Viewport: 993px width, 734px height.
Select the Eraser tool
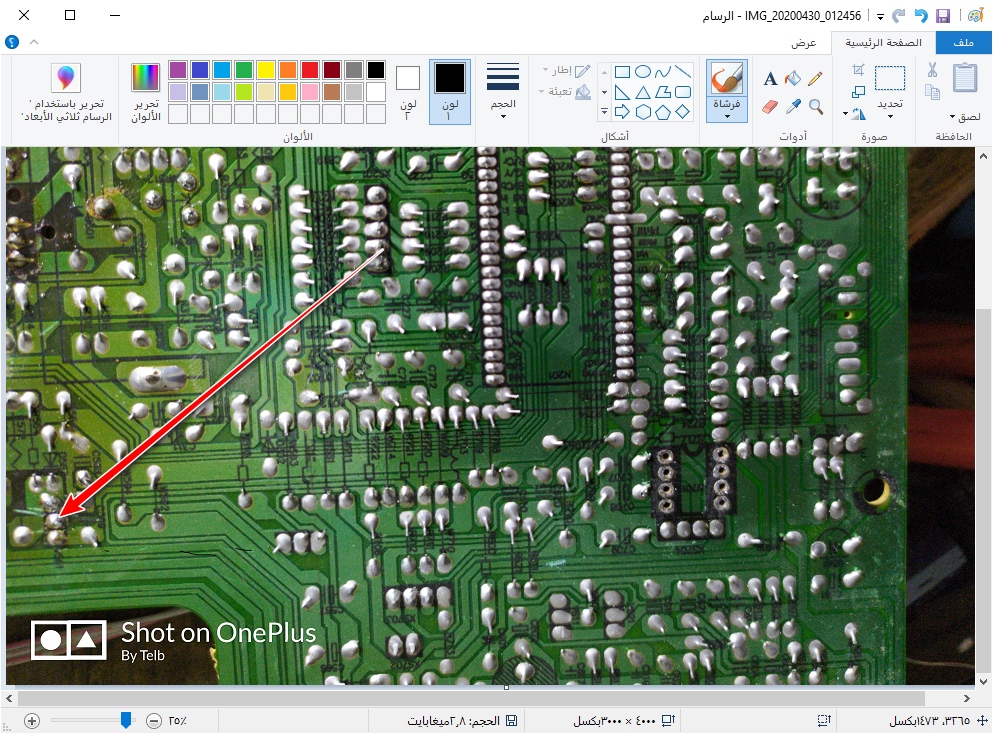(770, 107)
